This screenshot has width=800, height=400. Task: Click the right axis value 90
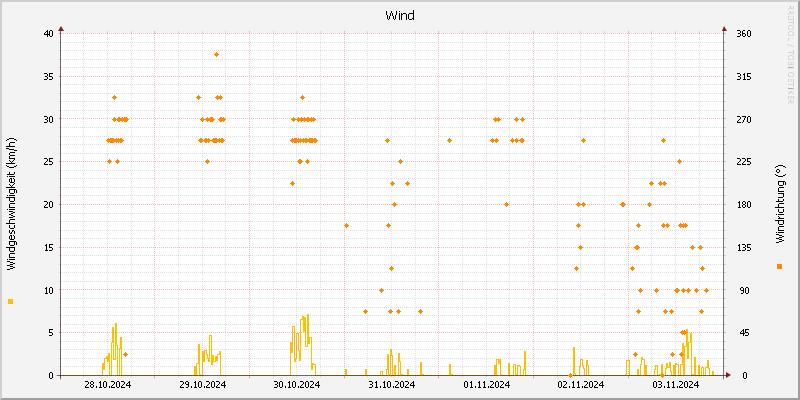coord(742,290)
